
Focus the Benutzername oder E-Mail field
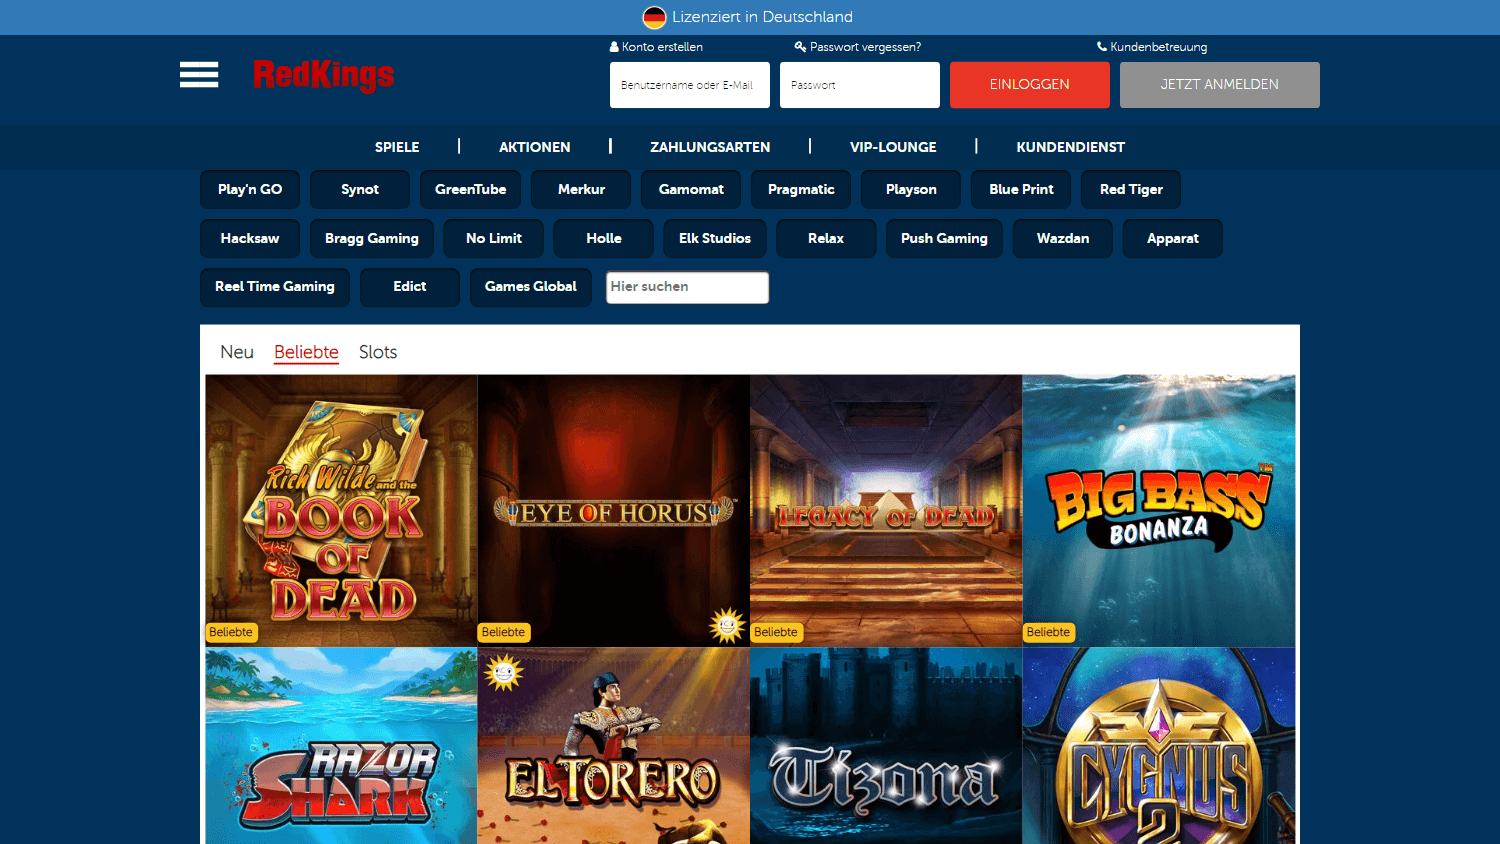[690, 85]
